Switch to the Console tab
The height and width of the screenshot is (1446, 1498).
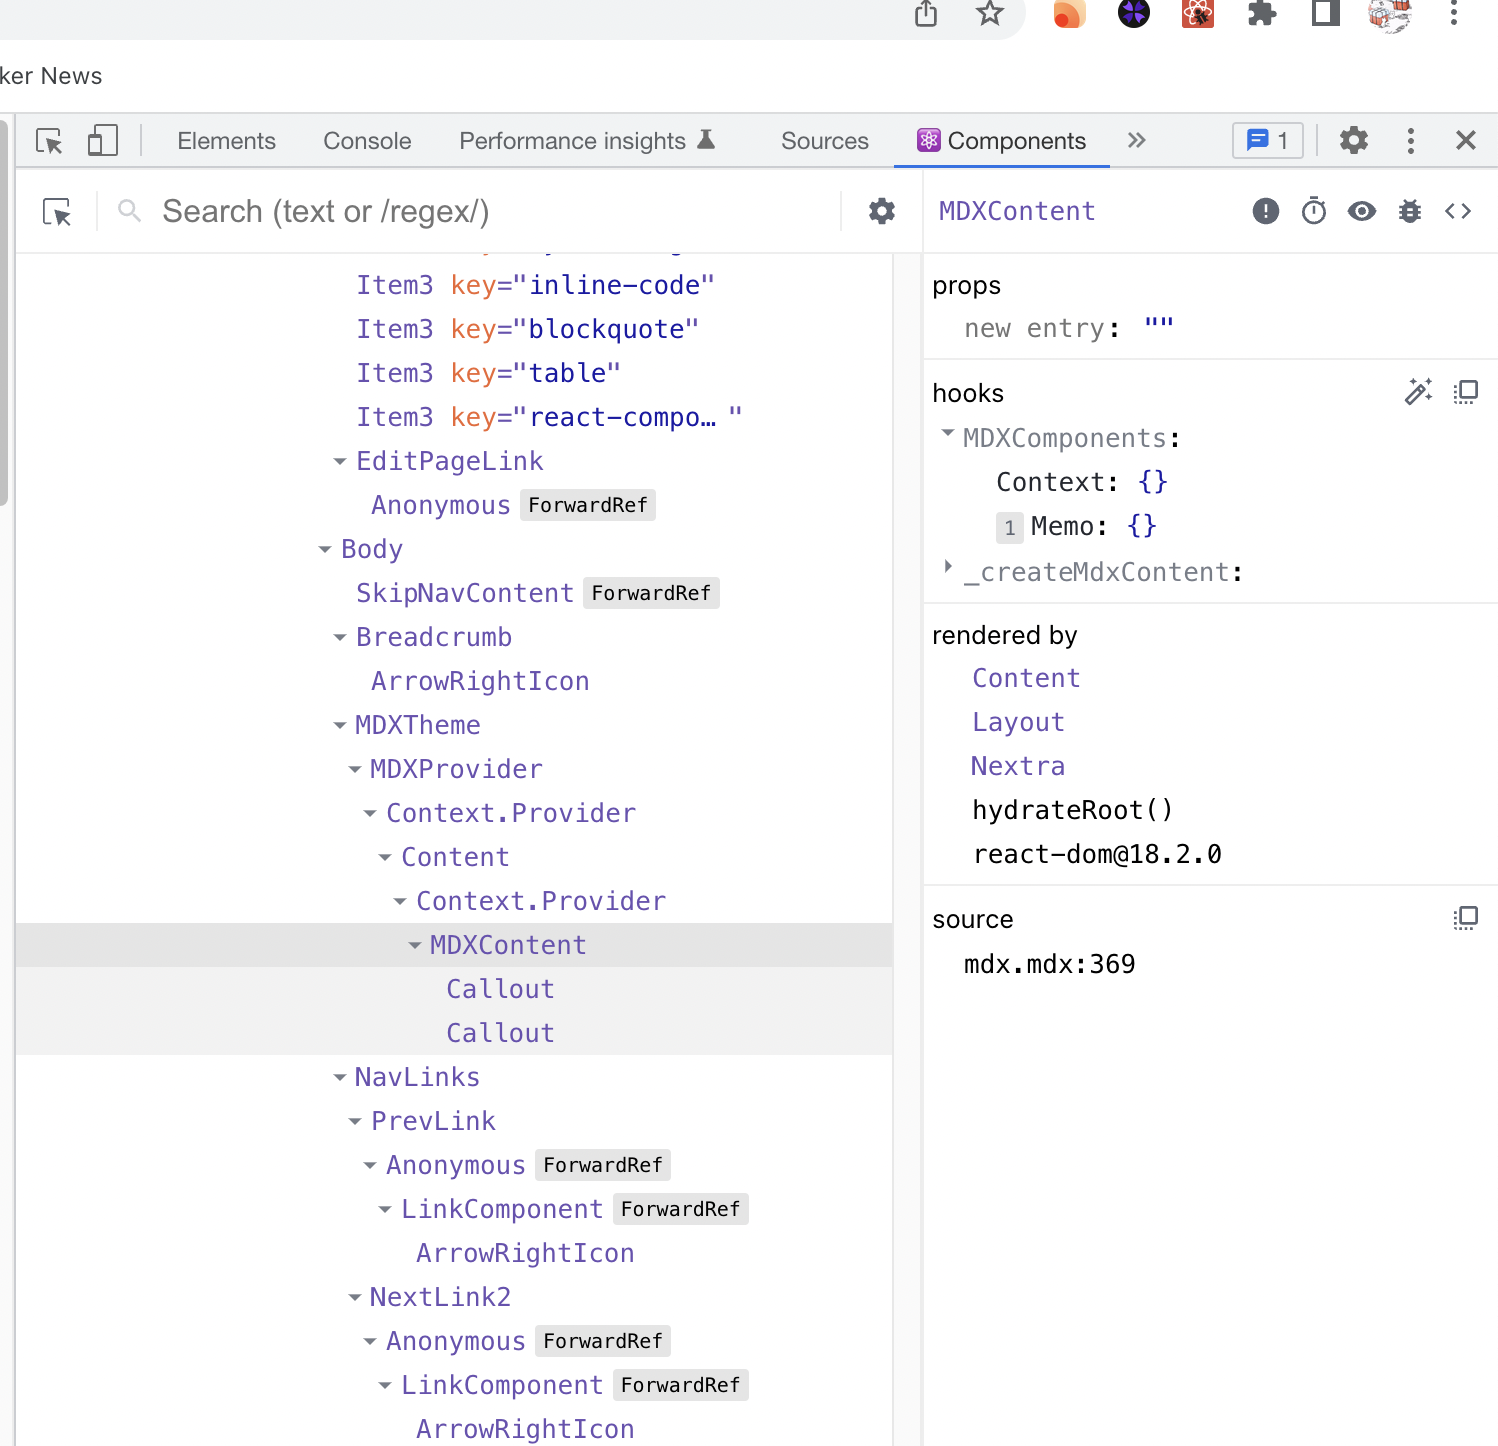pos(366,141)
